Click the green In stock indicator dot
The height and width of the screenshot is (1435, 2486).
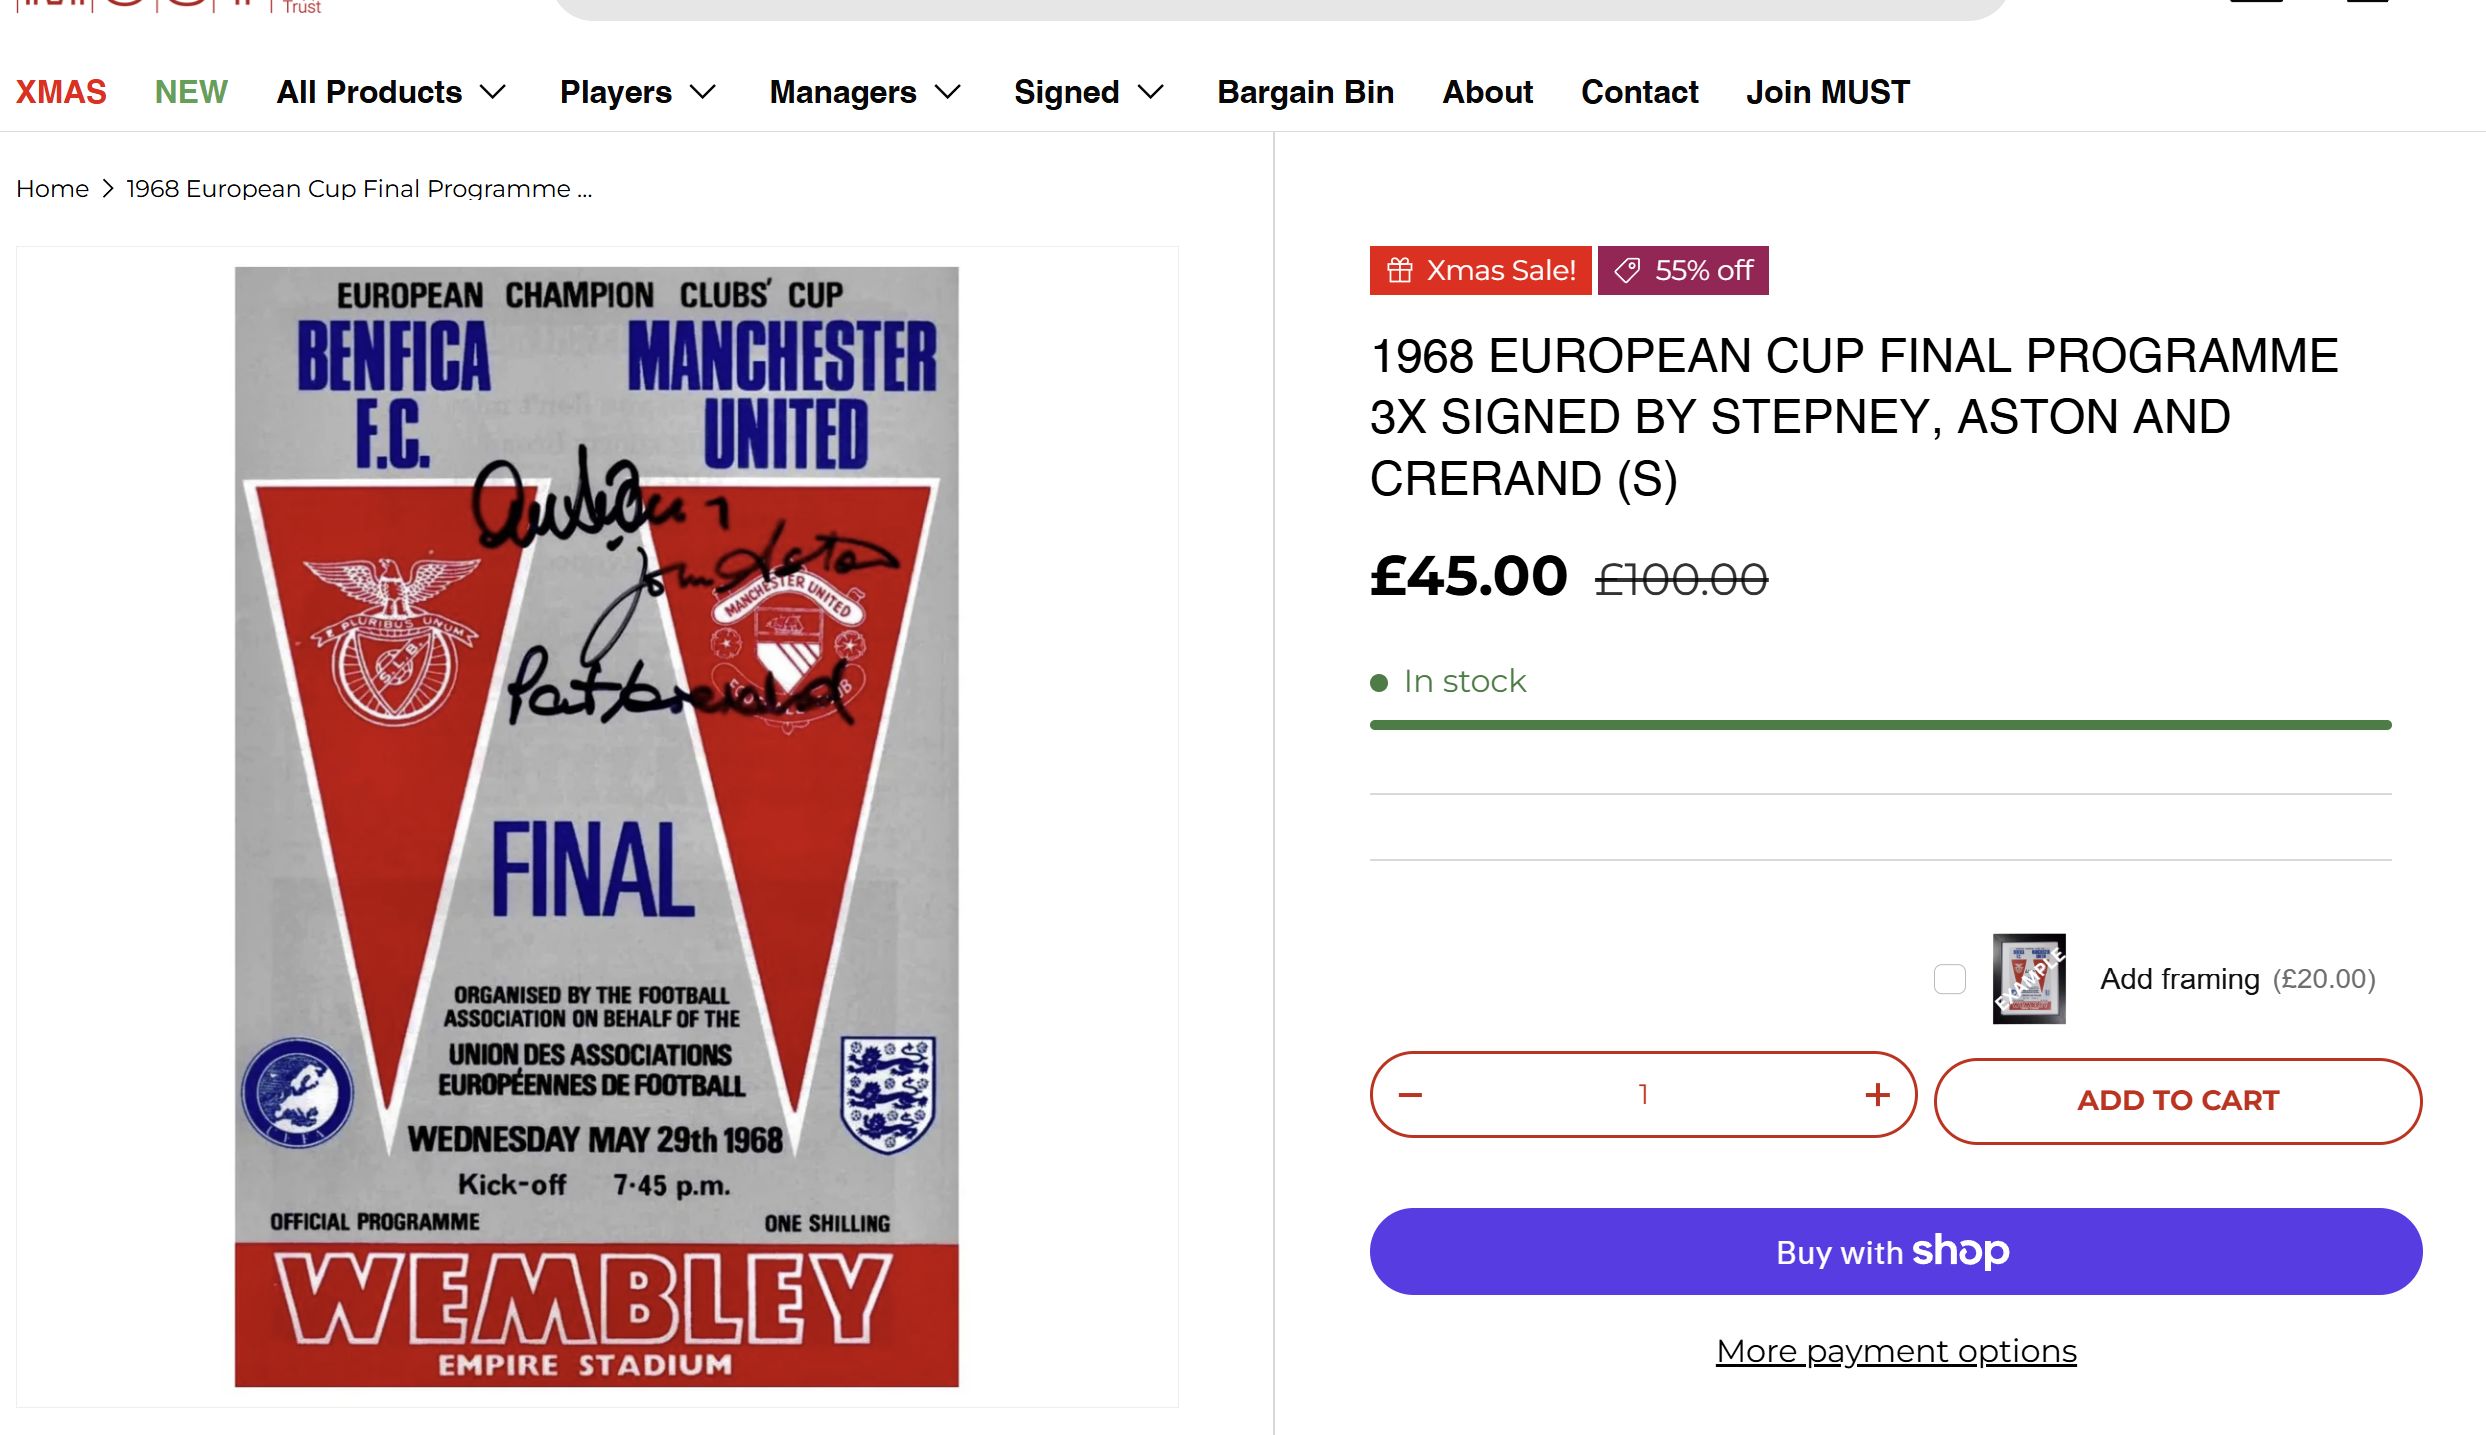click(1379, 683)
